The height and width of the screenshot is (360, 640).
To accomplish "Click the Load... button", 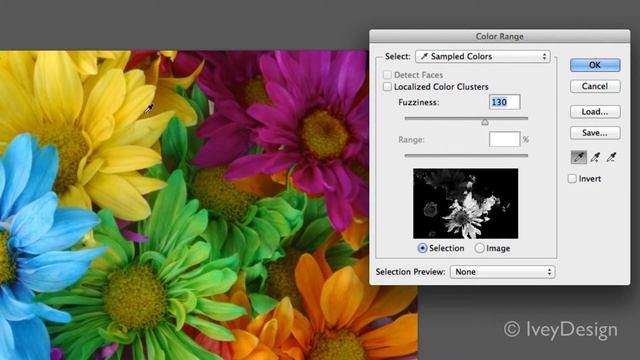I will [595, 111].
